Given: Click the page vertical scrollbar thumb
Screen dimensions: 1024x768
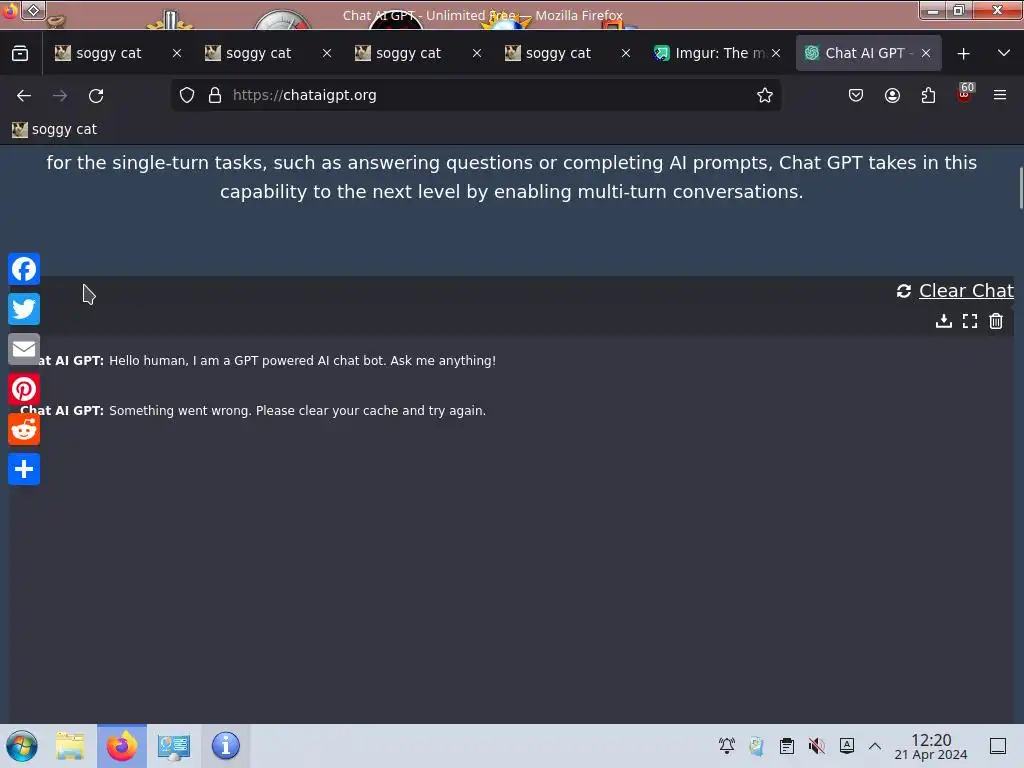Looking at the screenshot, I should tap(1020, 188).
